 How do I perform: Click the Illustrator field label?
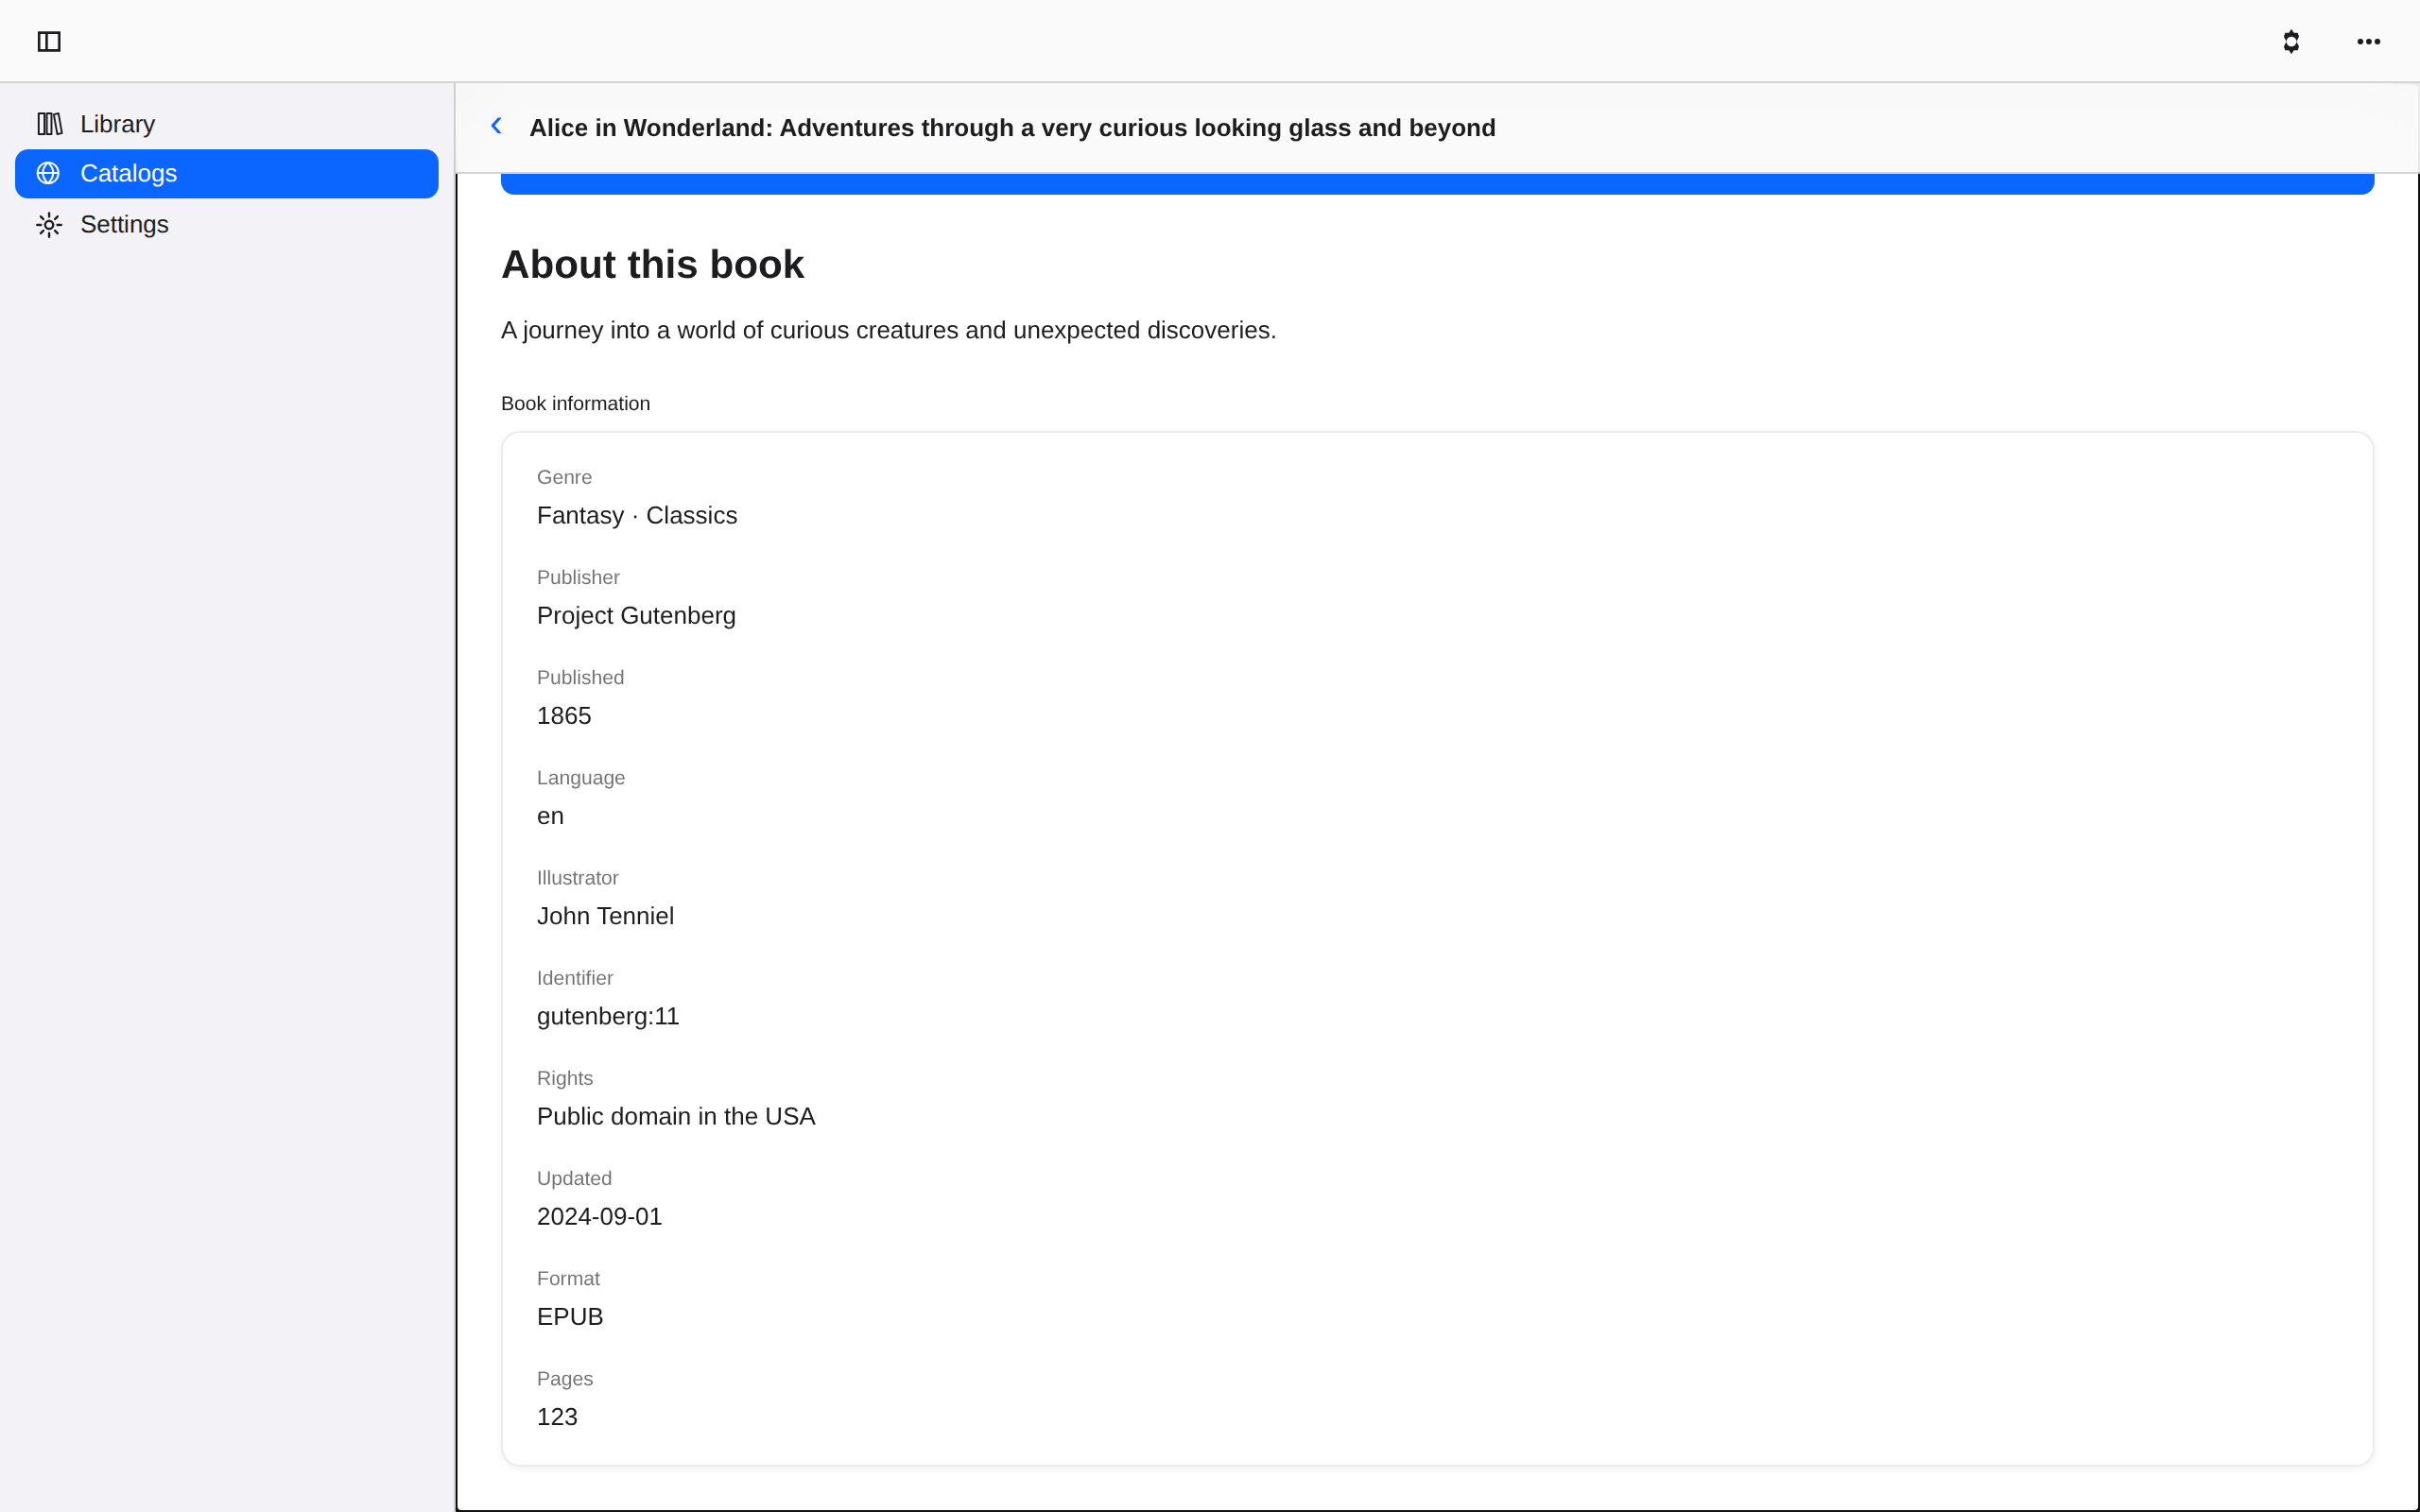(x=577, y=878)
